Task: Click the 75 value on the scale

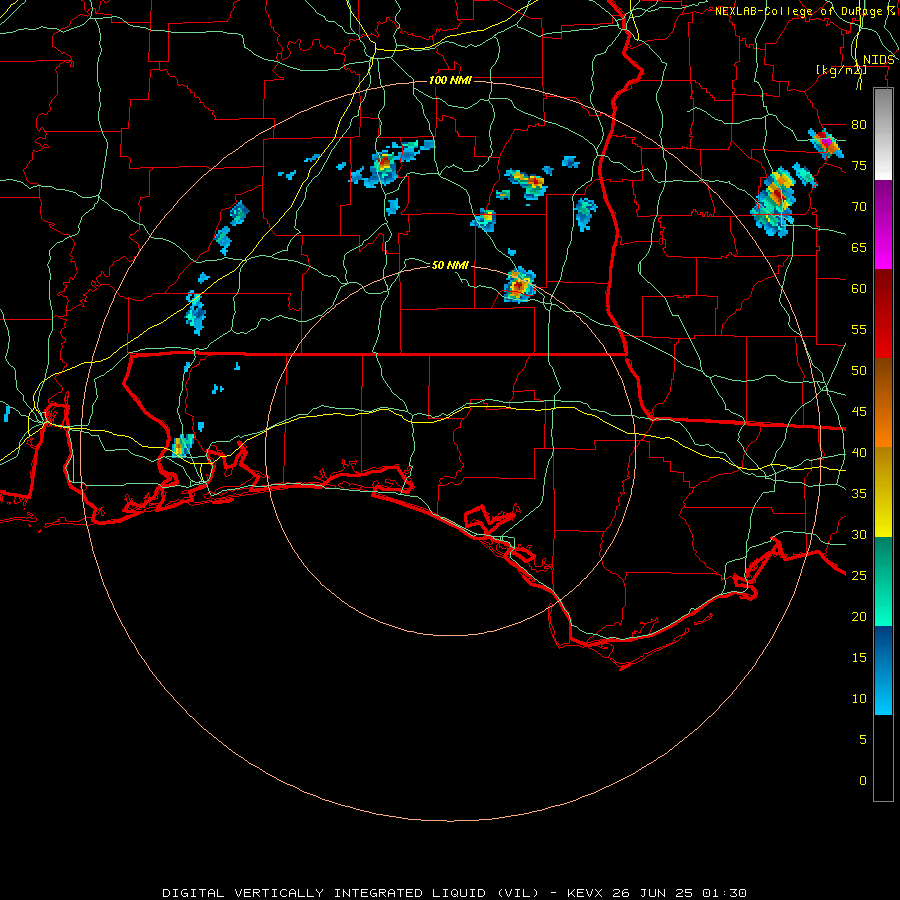Action: tap(859, 165)
